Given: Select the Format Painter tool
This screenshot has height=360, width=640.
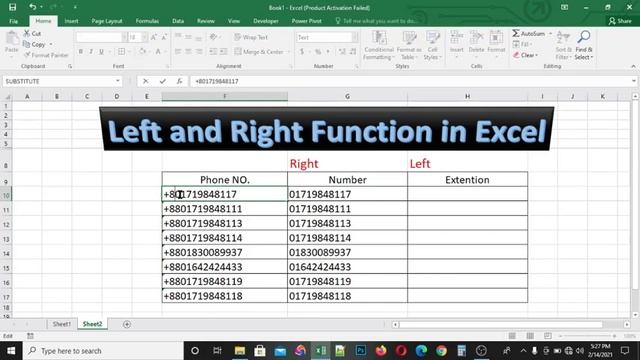Looking at the screenshot, I should [46, 55].
